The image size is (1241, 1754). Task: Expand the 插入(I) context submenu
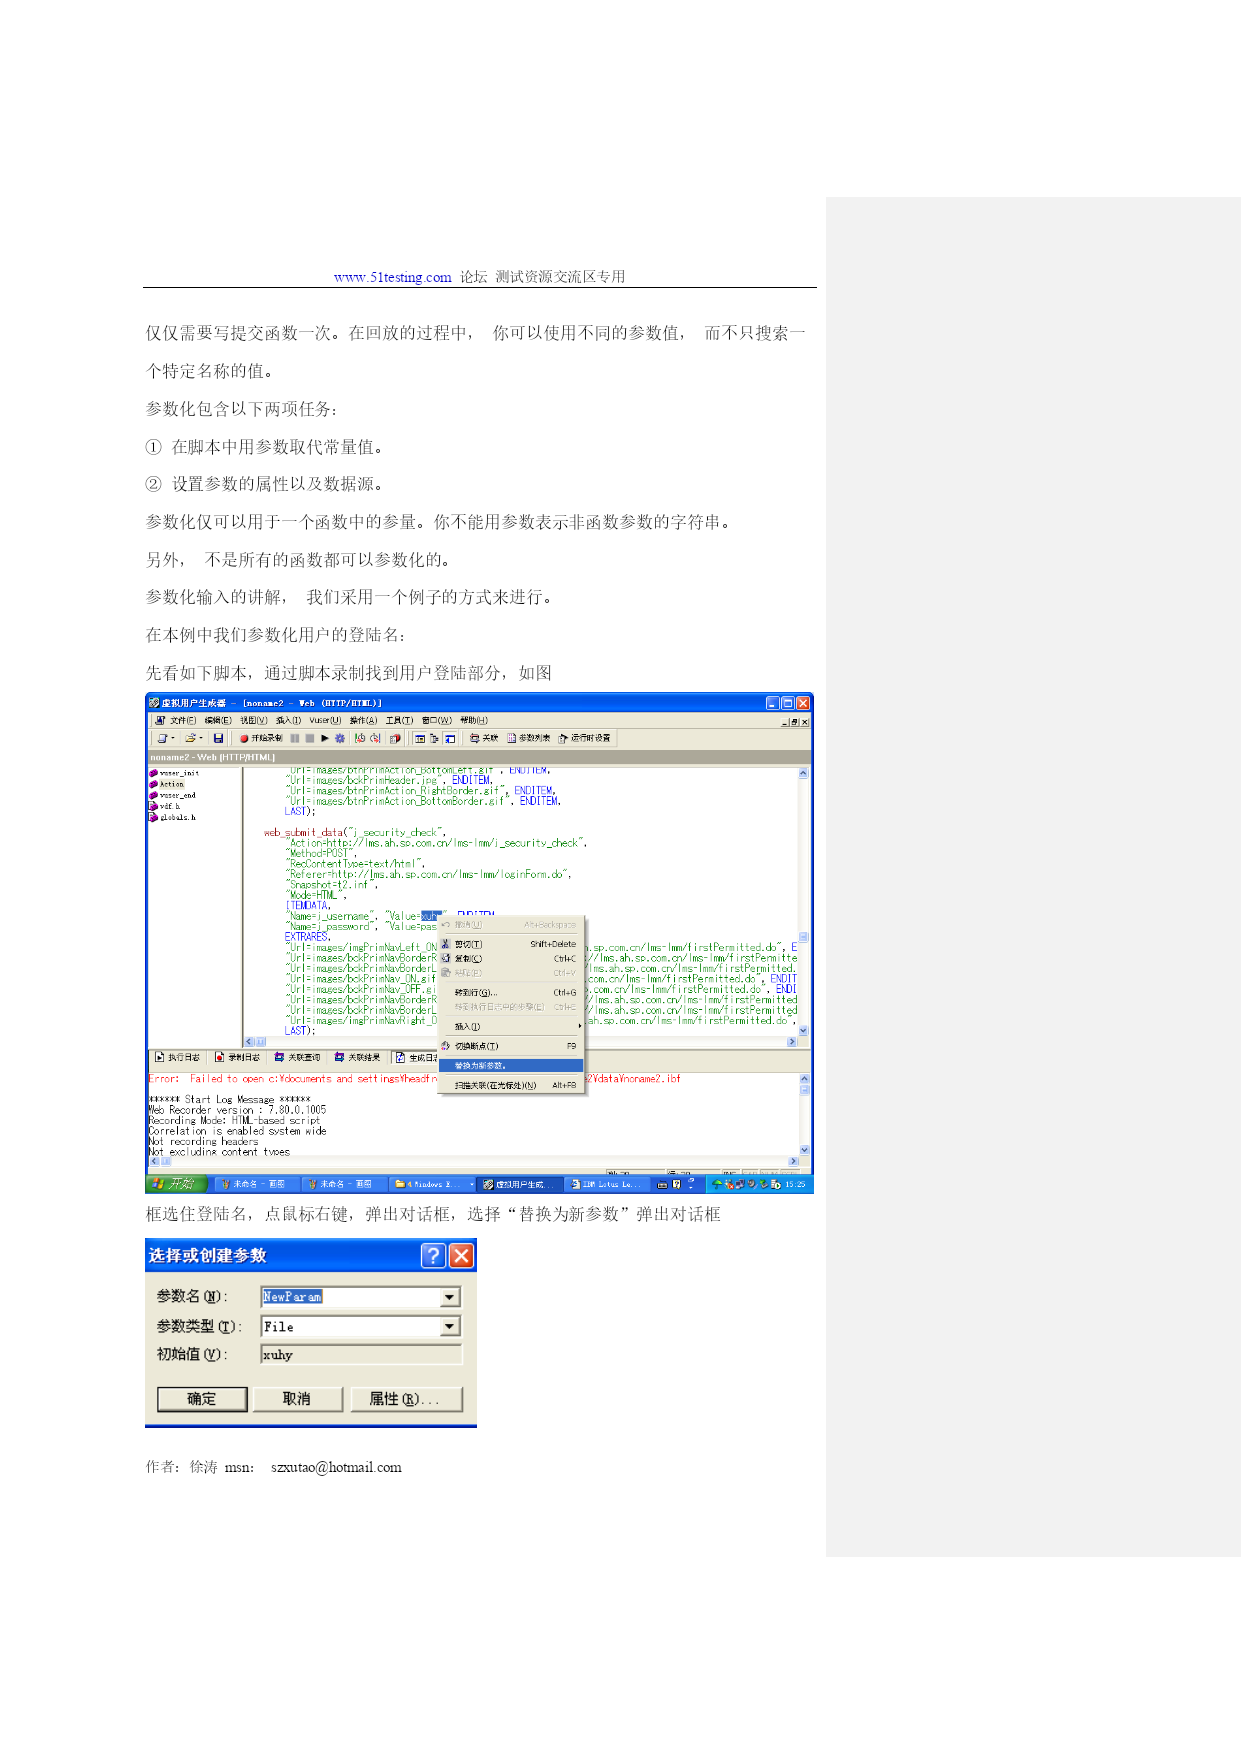(511, 1026)
